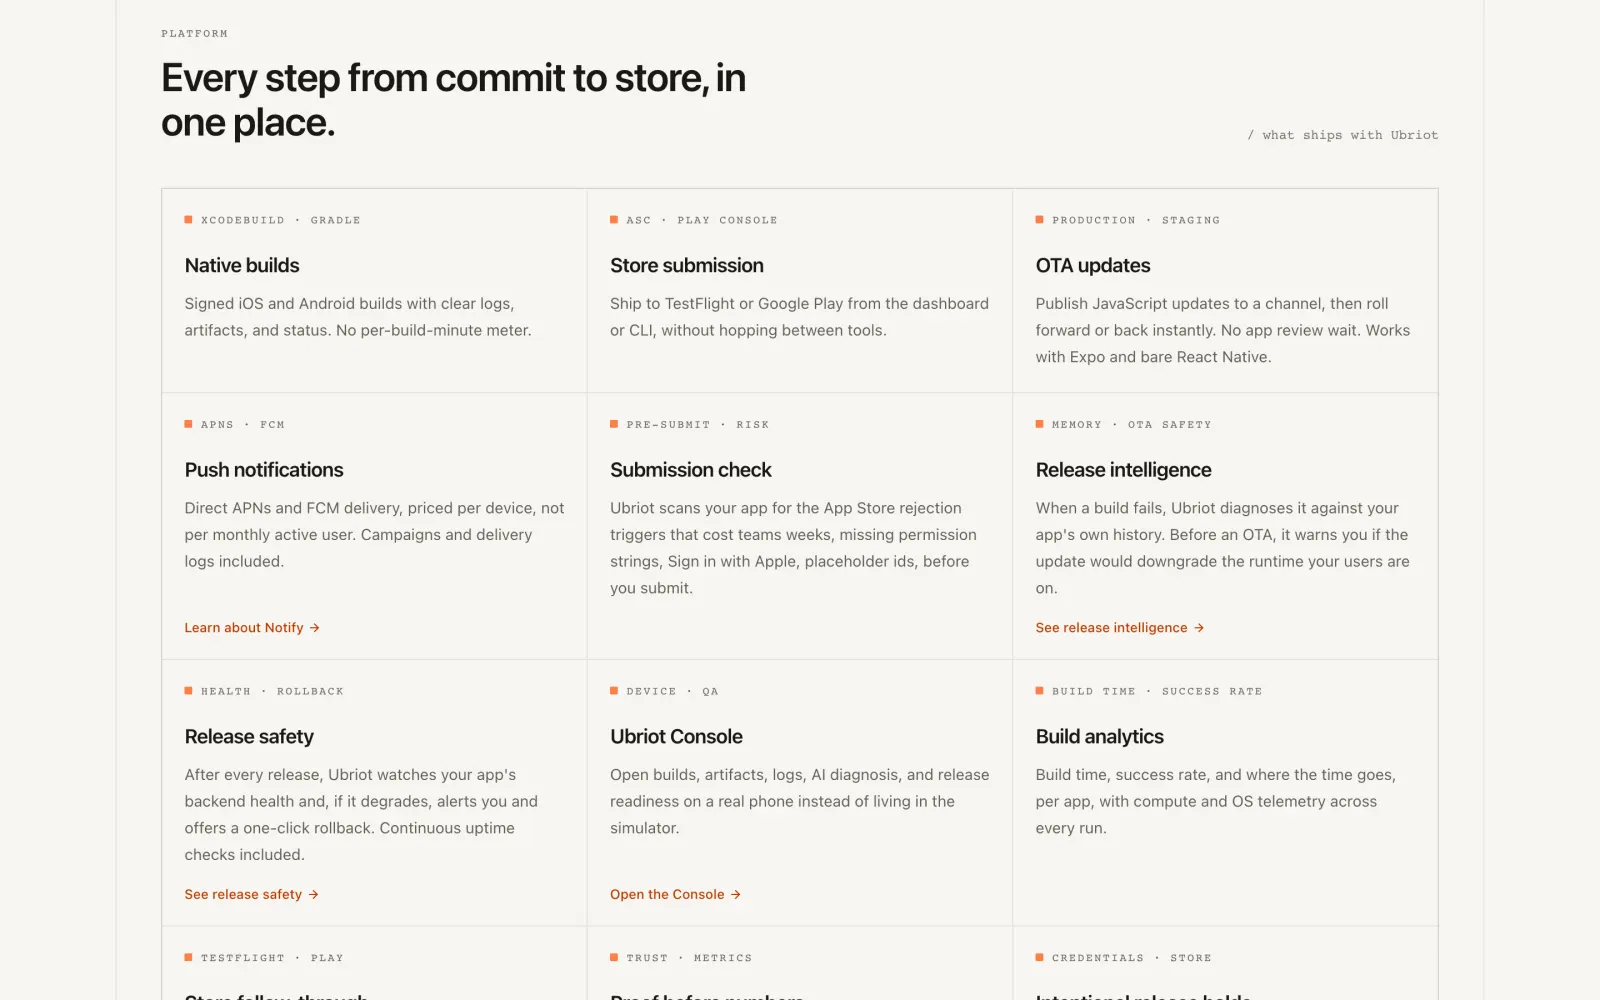
Task: Click the Push notifications heading
Action: click(x=264, y=470)
